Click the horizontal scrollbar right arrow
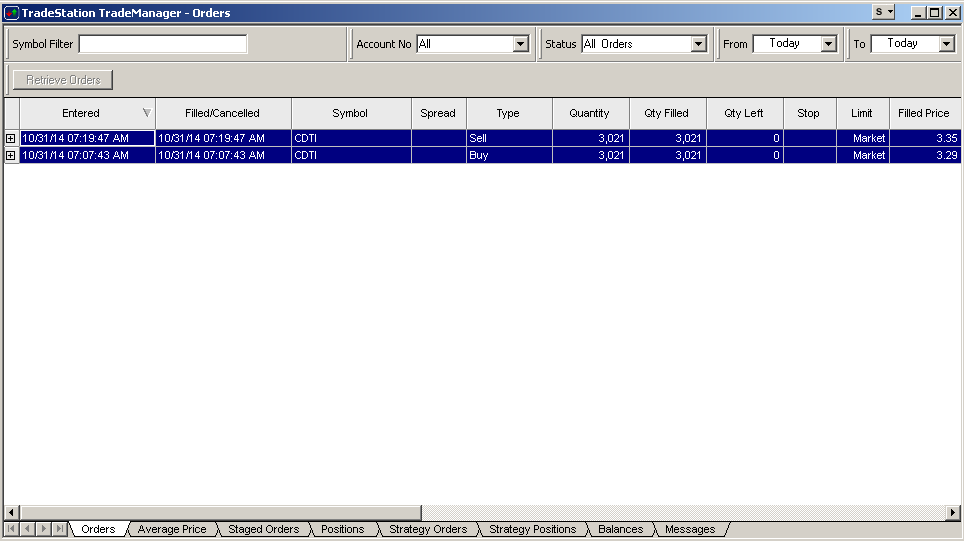The image size is (964, 541). (953, 512)
